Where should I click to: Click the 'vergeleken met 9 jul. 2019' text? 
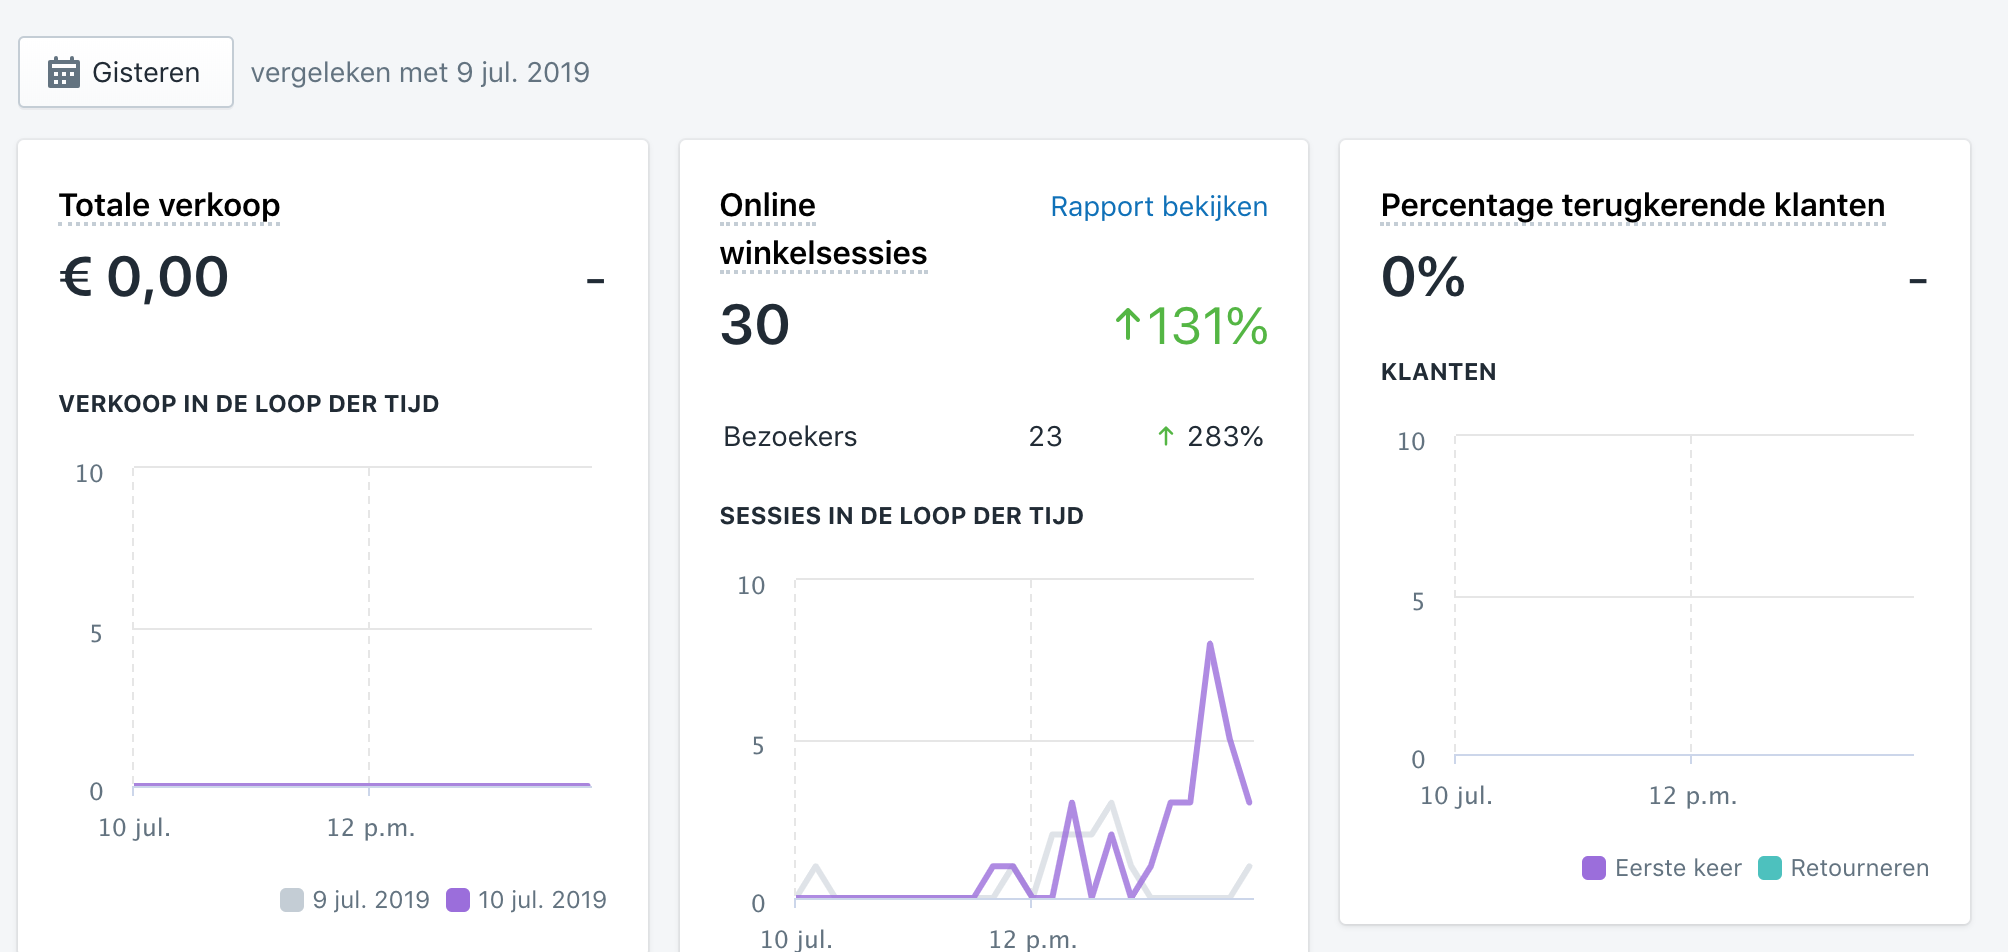coord(420,72)
